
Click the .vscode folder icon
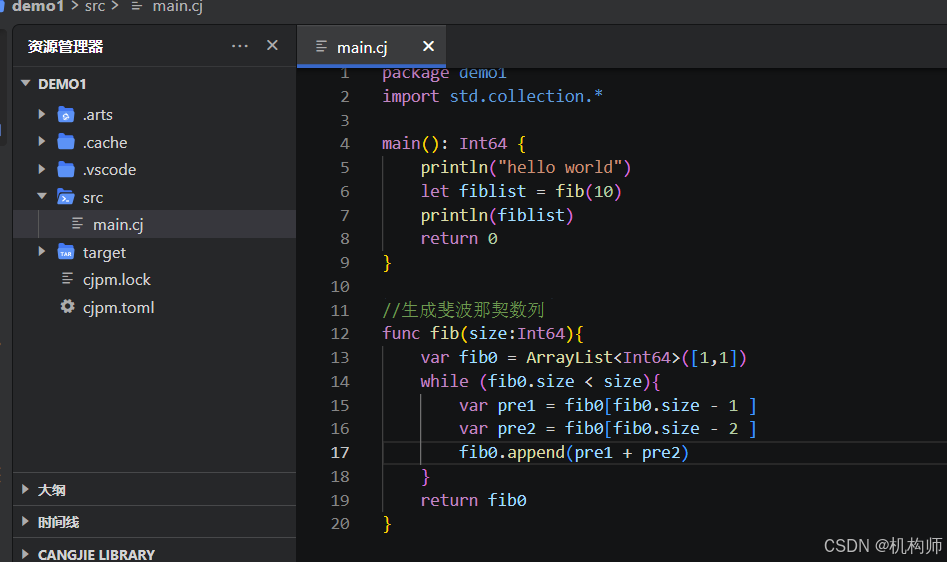point(66,169)
